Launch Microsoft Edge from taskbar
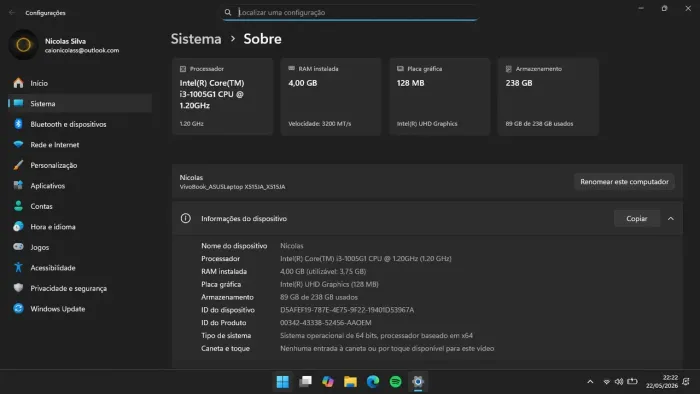Viewport: 700px width, 394px height. 373,382
